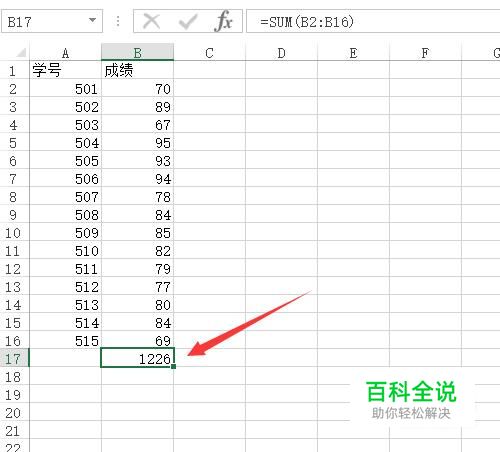Select column D header

(x=281, y=53)
